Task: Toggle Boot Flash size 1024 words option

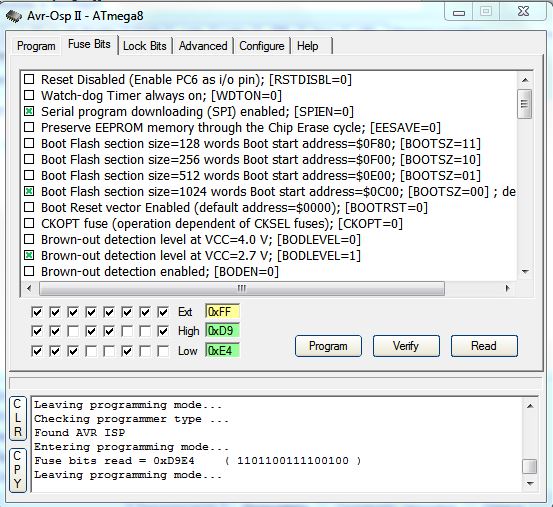Action: pos(29,191)
